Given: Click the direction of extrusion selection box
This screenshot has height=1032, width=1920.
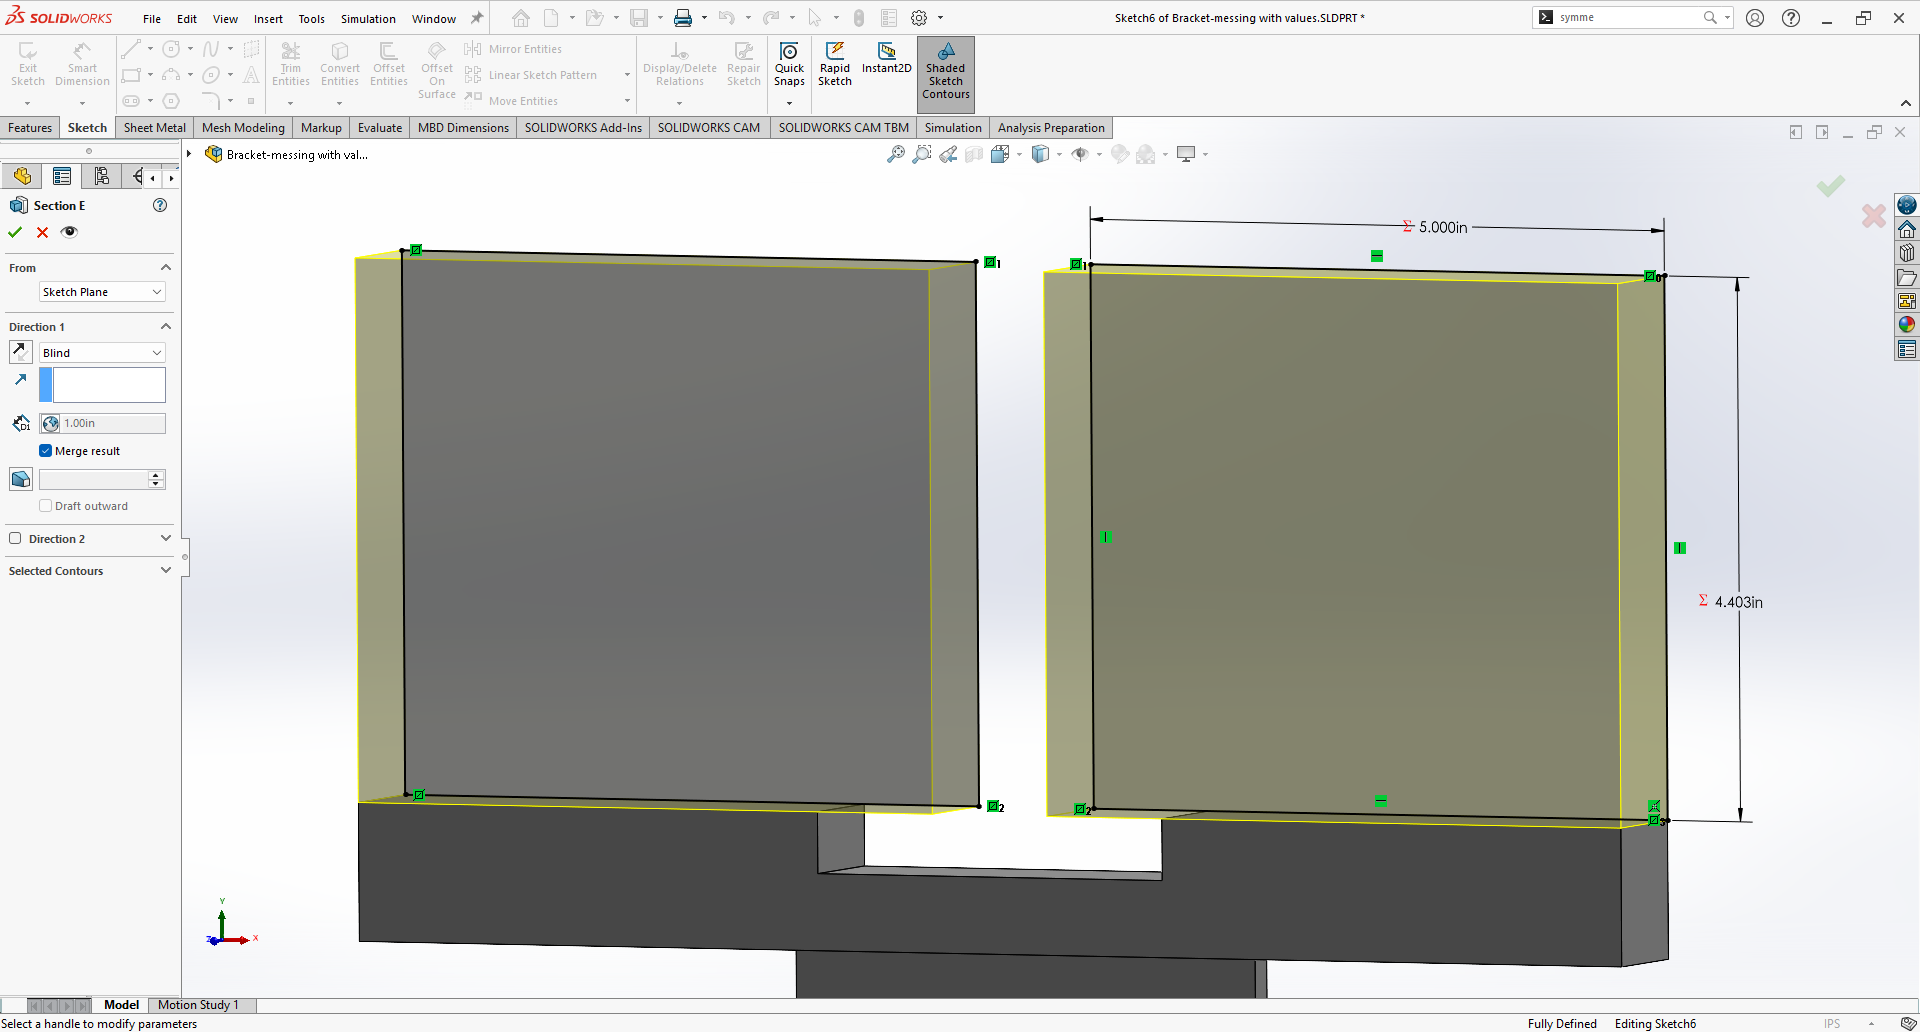Looking at the screenshot, I should (102, 385).
